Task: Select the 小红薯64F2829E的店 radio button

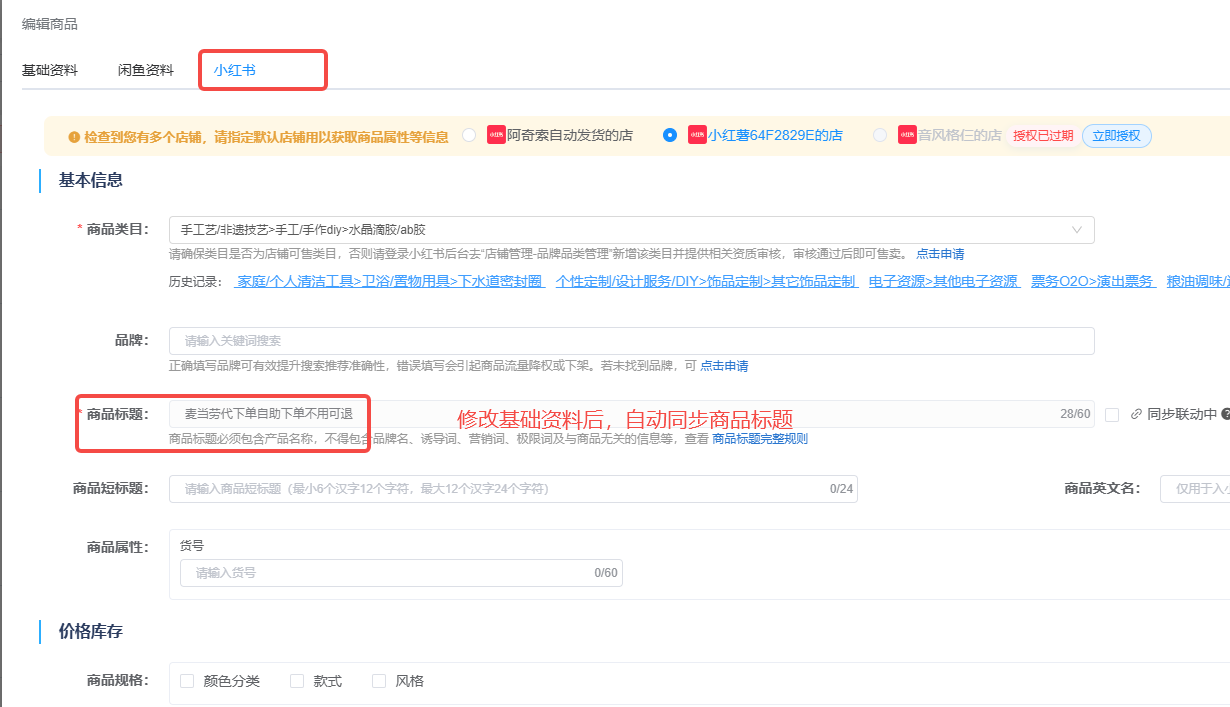Action: [670, 135]
